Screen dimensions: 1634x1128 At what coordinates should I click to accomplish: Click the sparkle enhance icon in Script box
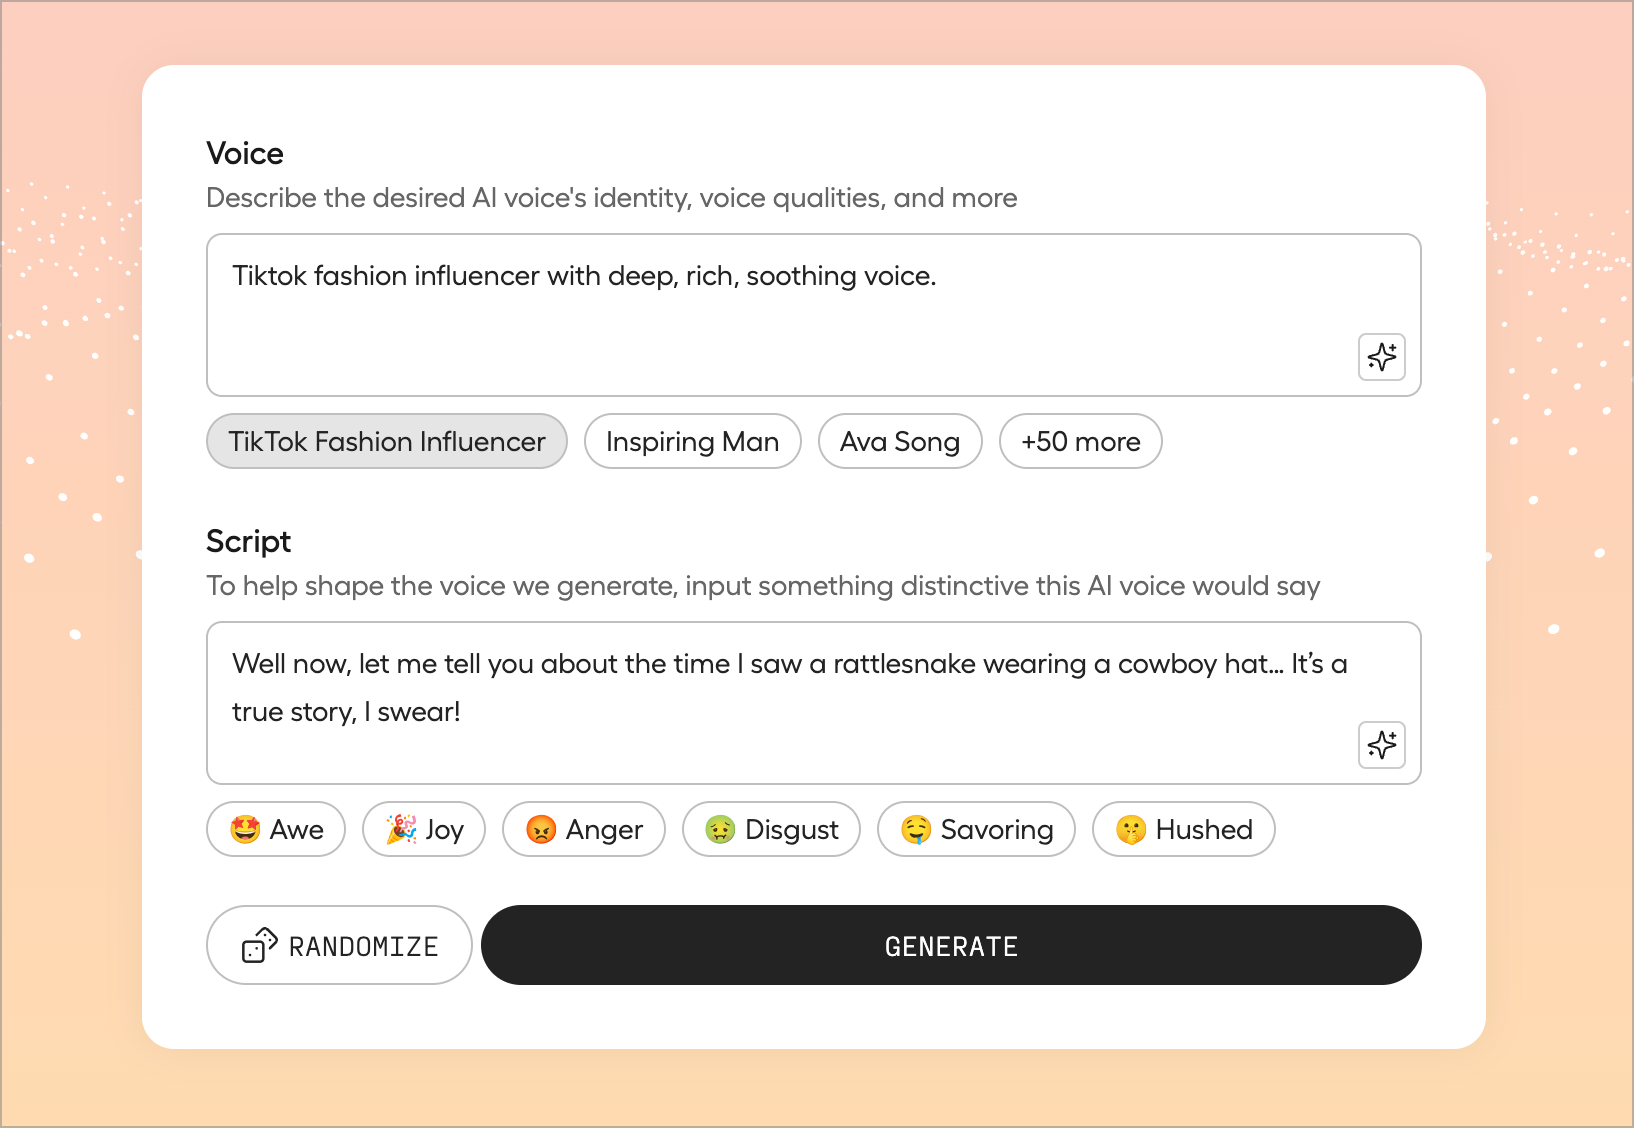pyautogui.click(x=1381, y=745)
